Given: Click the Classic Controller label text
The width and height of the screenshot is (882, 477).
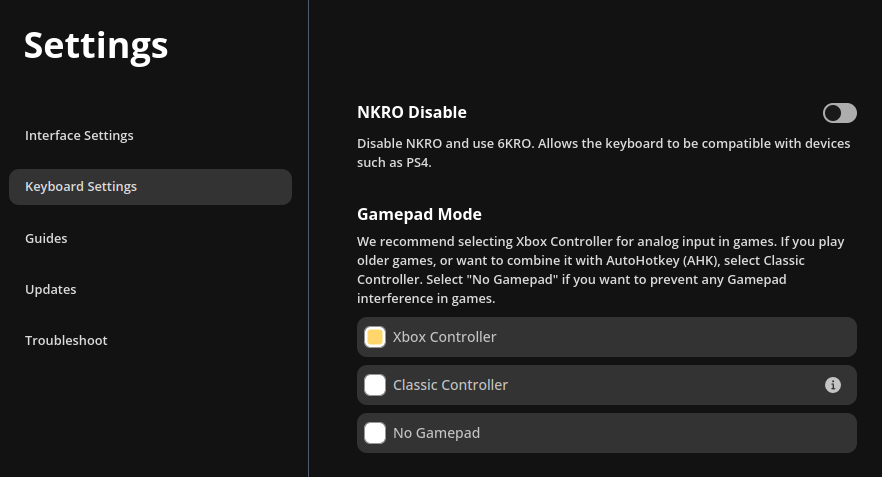Looking at the screenshot, I should [x=450, y=385].
